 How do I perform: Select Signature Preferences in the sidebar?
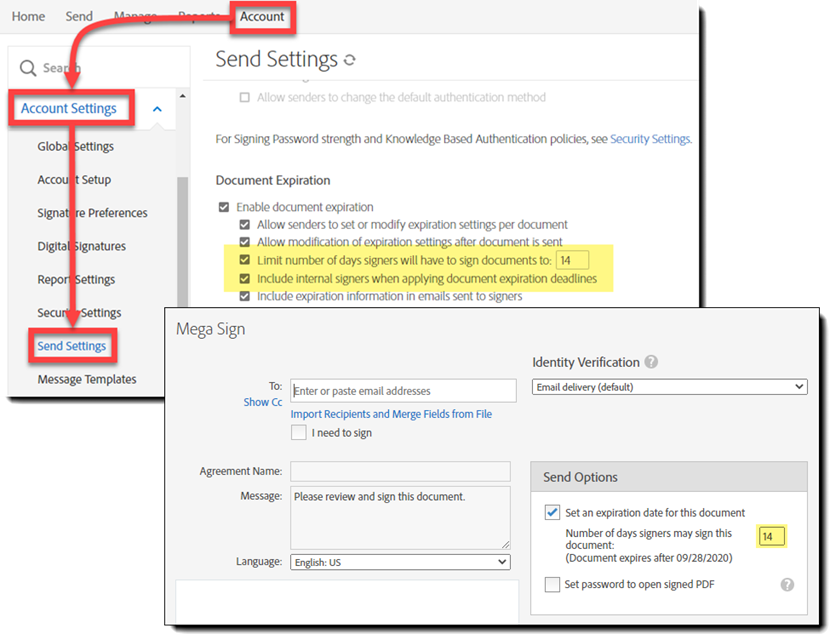click(x=91, y=212)
